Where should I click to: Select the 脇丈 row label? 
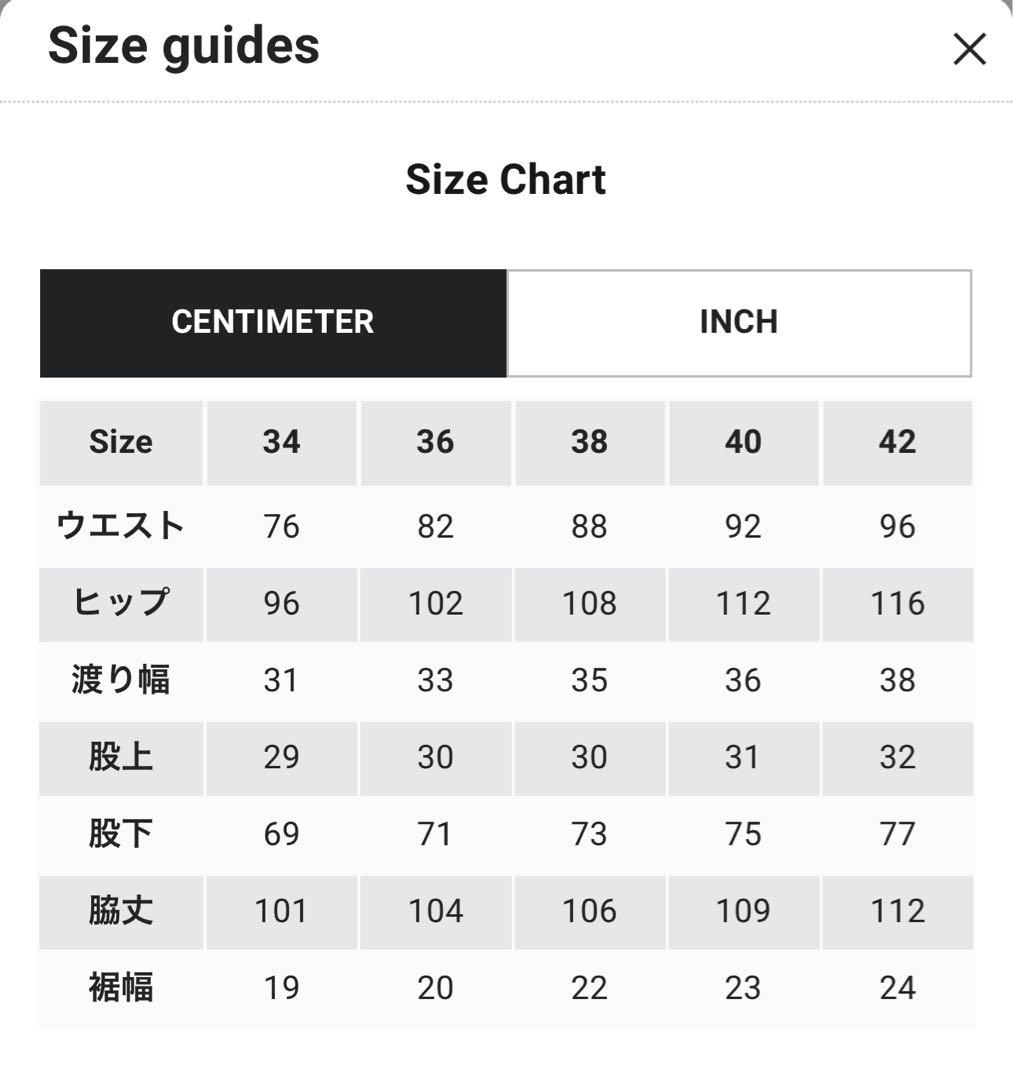pos(121,911)
